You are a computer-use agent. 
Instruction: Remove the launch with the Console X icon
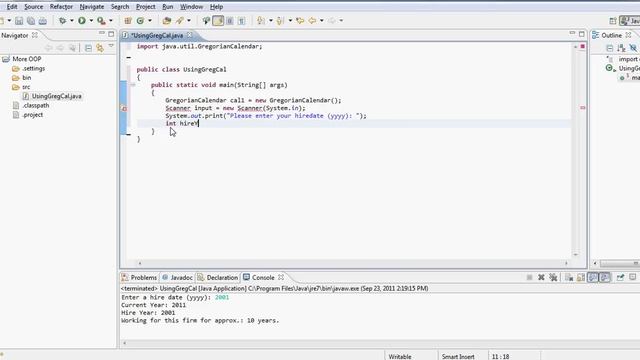(541, 278)
